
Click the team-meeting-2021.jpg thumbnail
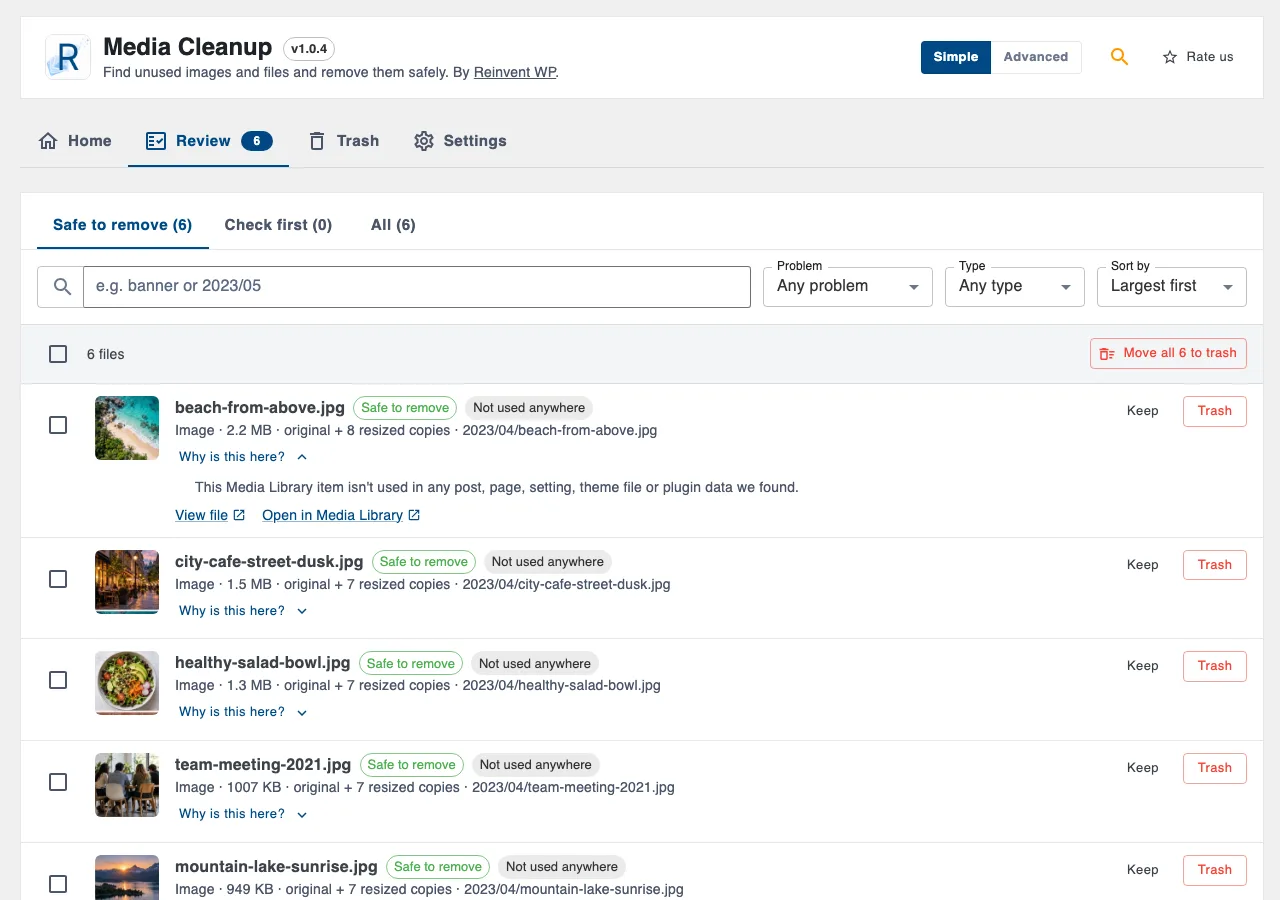tap(127, 785)
